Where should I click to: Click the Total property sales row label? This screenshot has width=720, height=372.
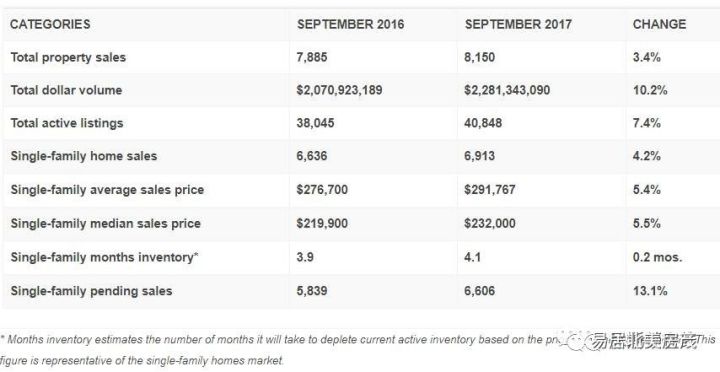click(68, 57)
